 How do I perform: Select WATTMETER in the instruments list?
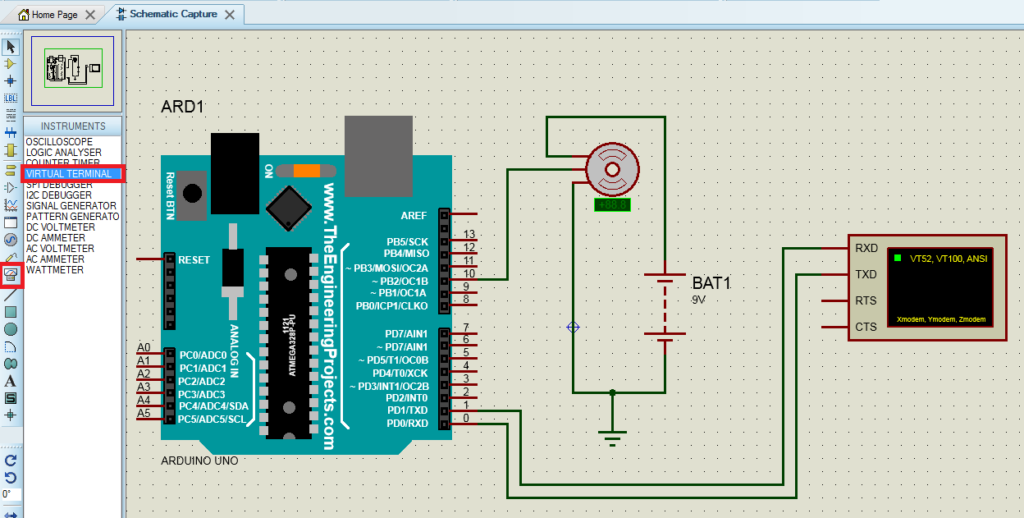(x=52, y=270)
